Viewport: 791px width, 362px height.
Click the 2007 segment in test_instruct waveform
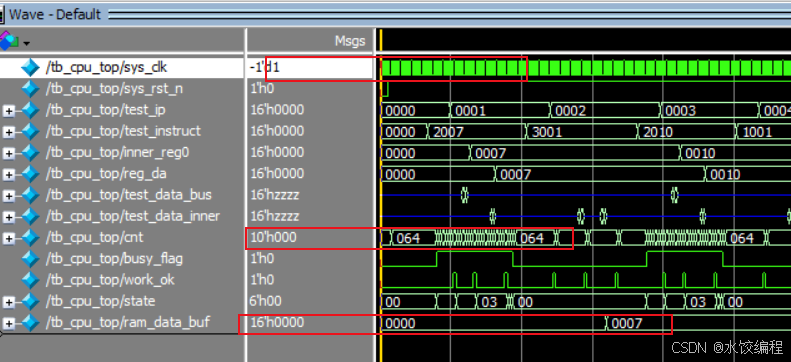[x=477, y=132]
